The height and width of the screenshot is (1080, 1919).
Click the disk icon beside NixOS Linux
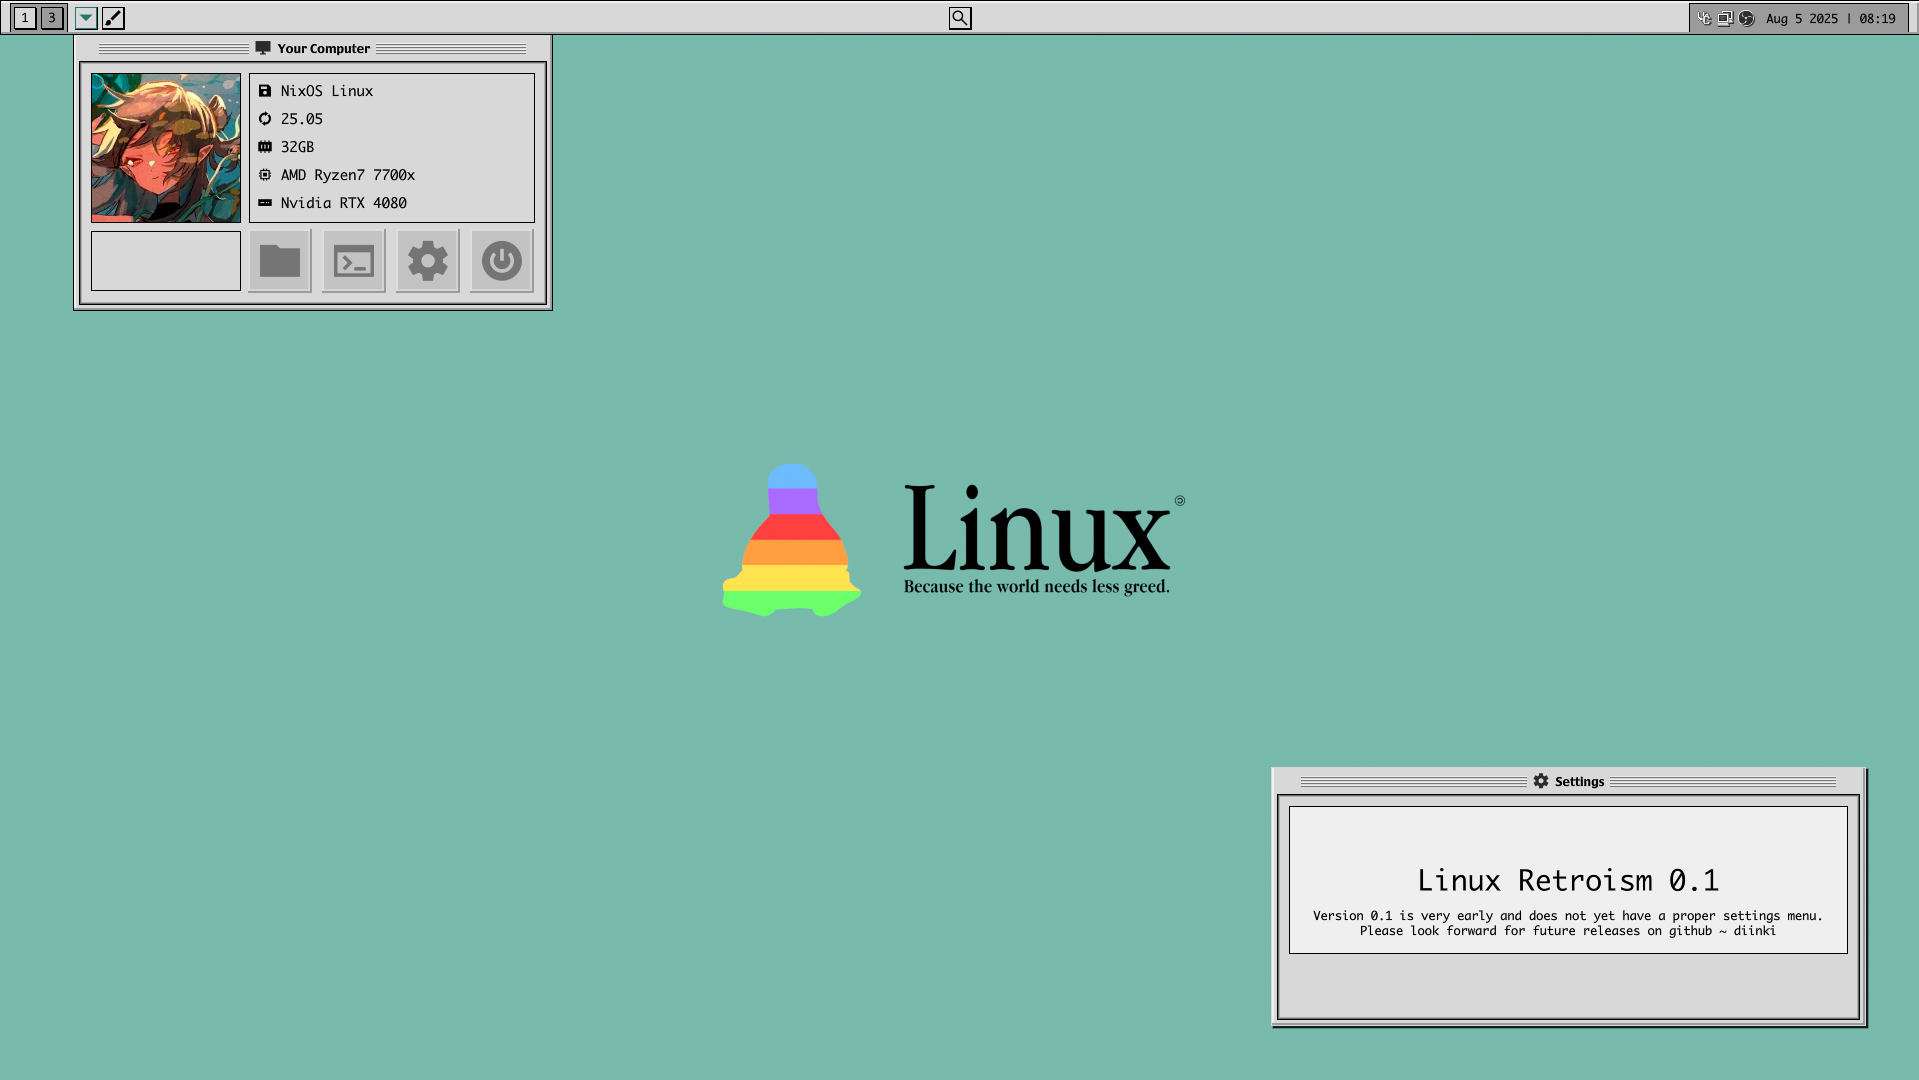(264, 90)
